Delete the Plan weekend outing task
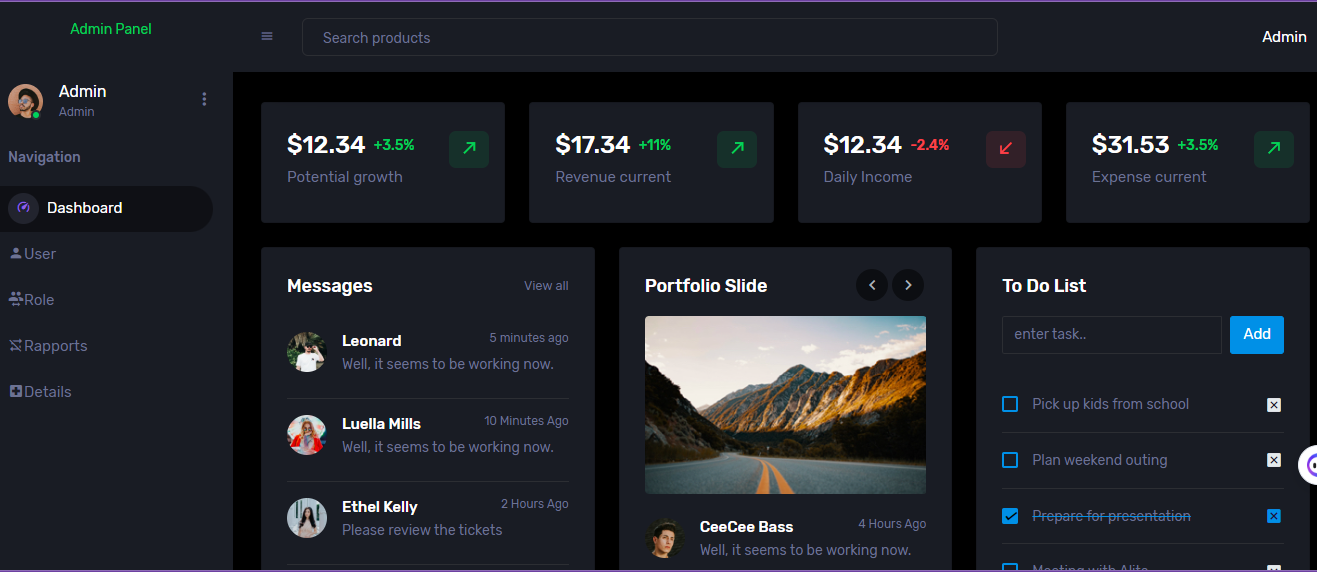Image resolution: width=1317 pixels, height=572 pixels. [1274, 460]
